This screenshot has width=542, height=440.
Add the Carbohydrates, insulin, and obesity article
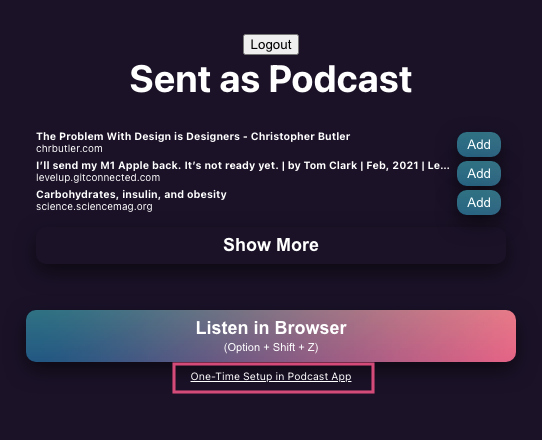pos(479,203)
